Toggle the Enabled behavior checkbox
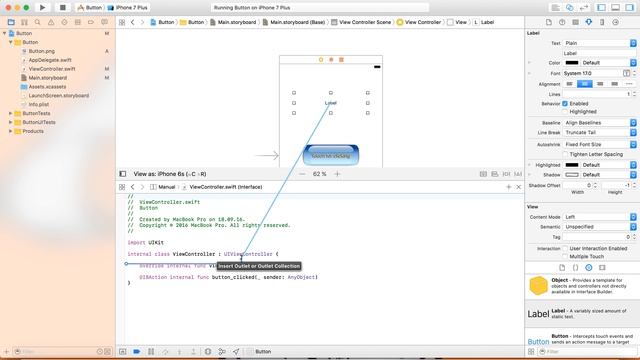 coord(565,104)
